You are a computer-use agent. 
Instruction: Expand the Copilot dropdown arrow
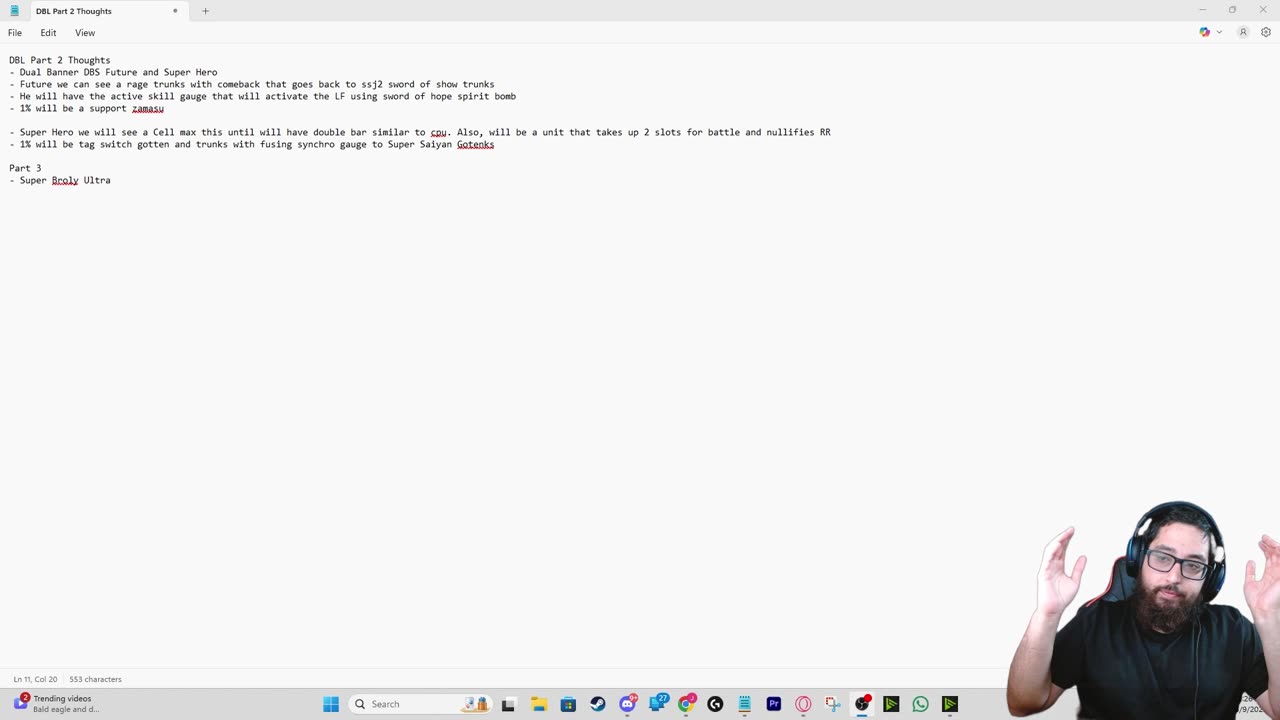[x=1219, y=33]
